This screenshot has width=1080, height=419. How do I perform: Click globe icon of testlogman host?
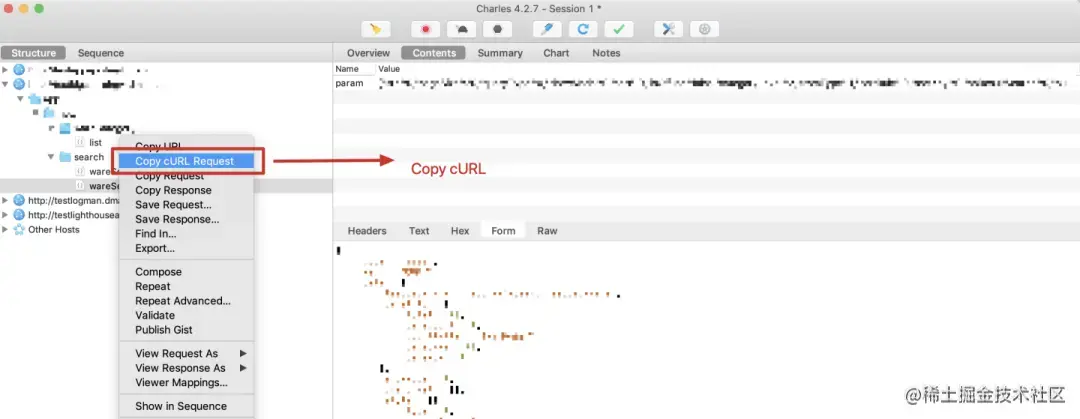pyautogui.click(x=19, y=201)
